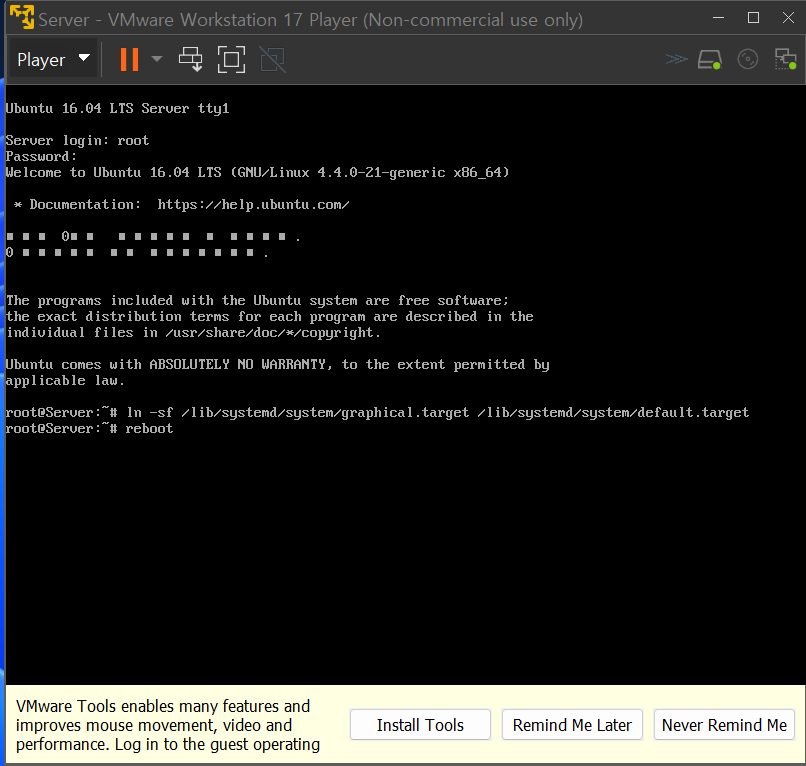Screen dimensions: 806x766
Task: Click the 'Password:' prompt line
Action: click(41, 156)
